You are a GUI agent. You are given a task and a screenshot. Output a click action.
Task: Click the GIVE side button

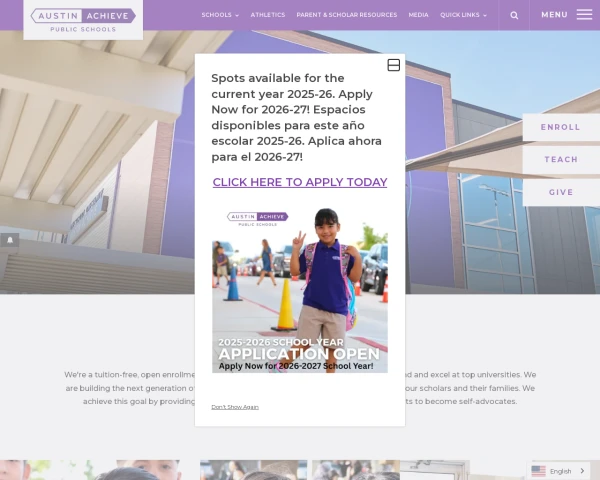coord(561,192)
